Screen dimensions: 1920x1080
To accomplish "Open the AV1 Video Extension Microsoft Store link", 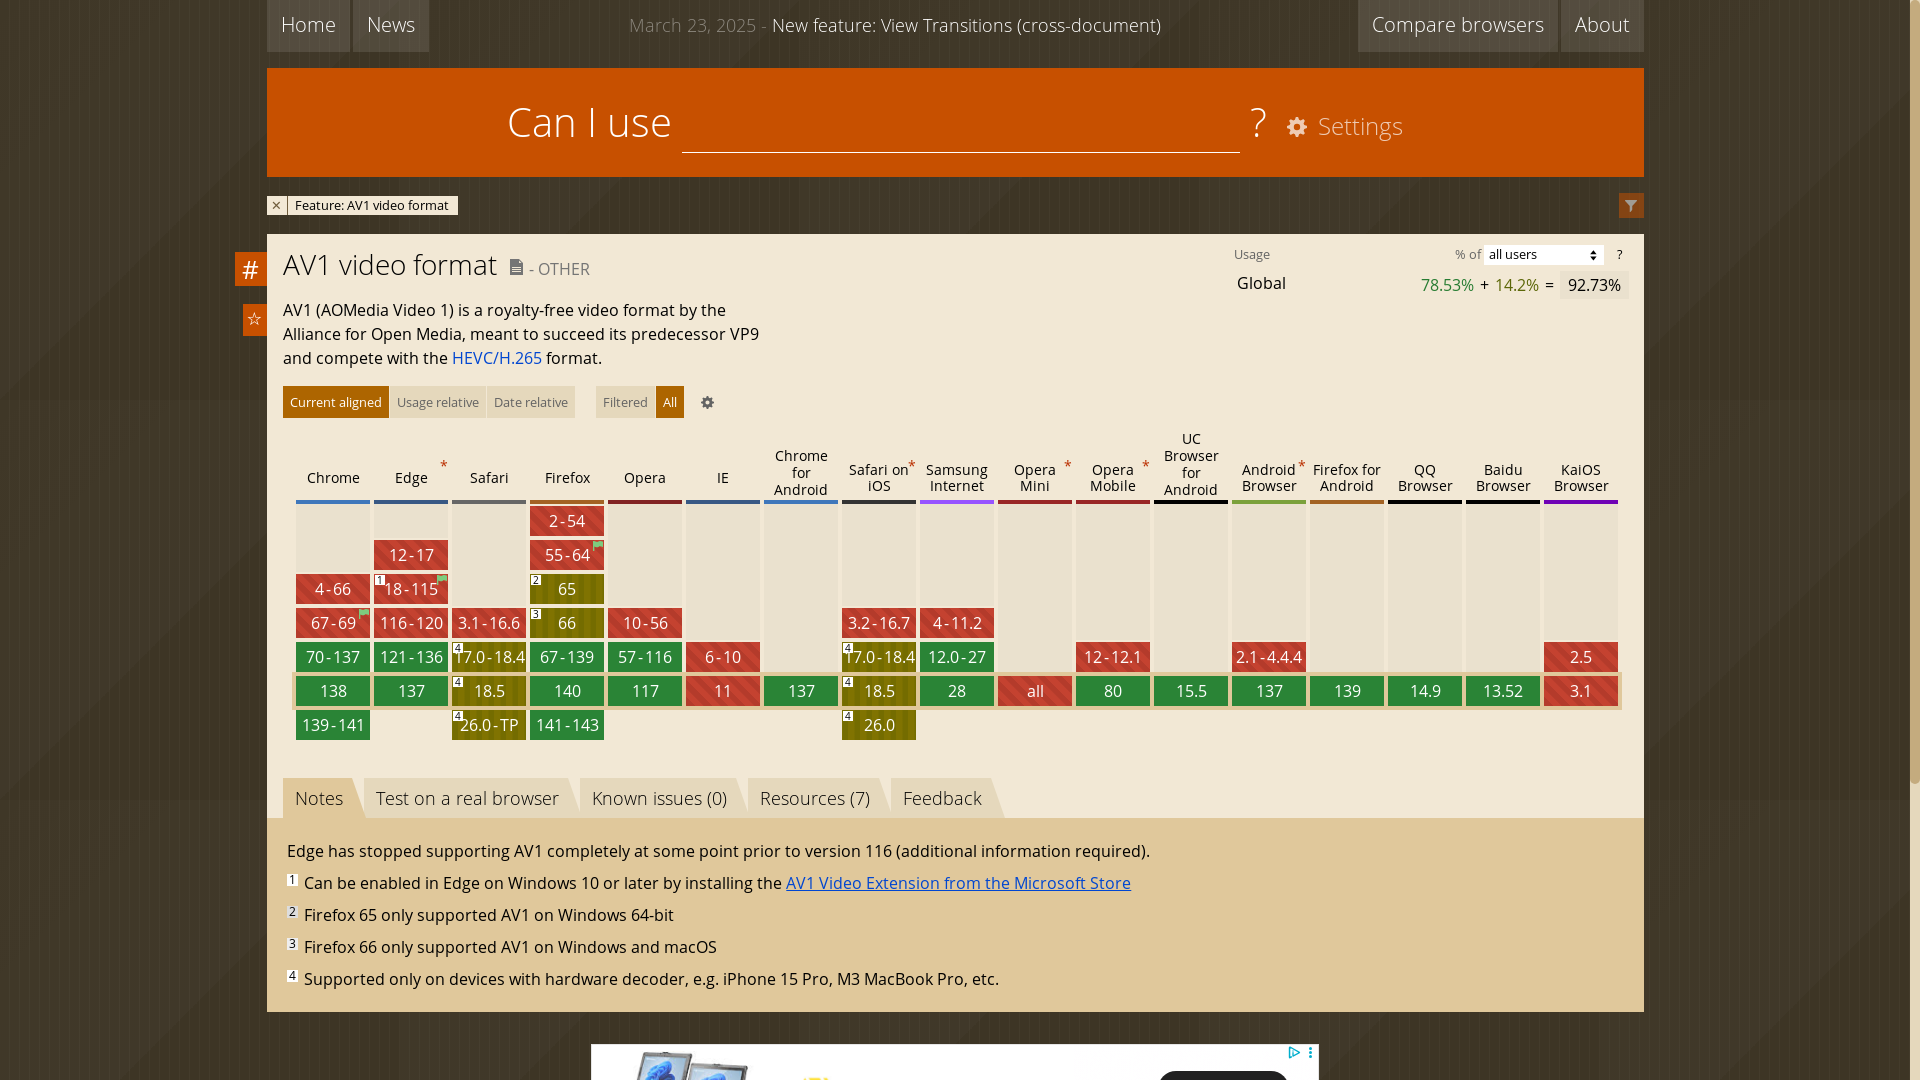I will [958, 883].
